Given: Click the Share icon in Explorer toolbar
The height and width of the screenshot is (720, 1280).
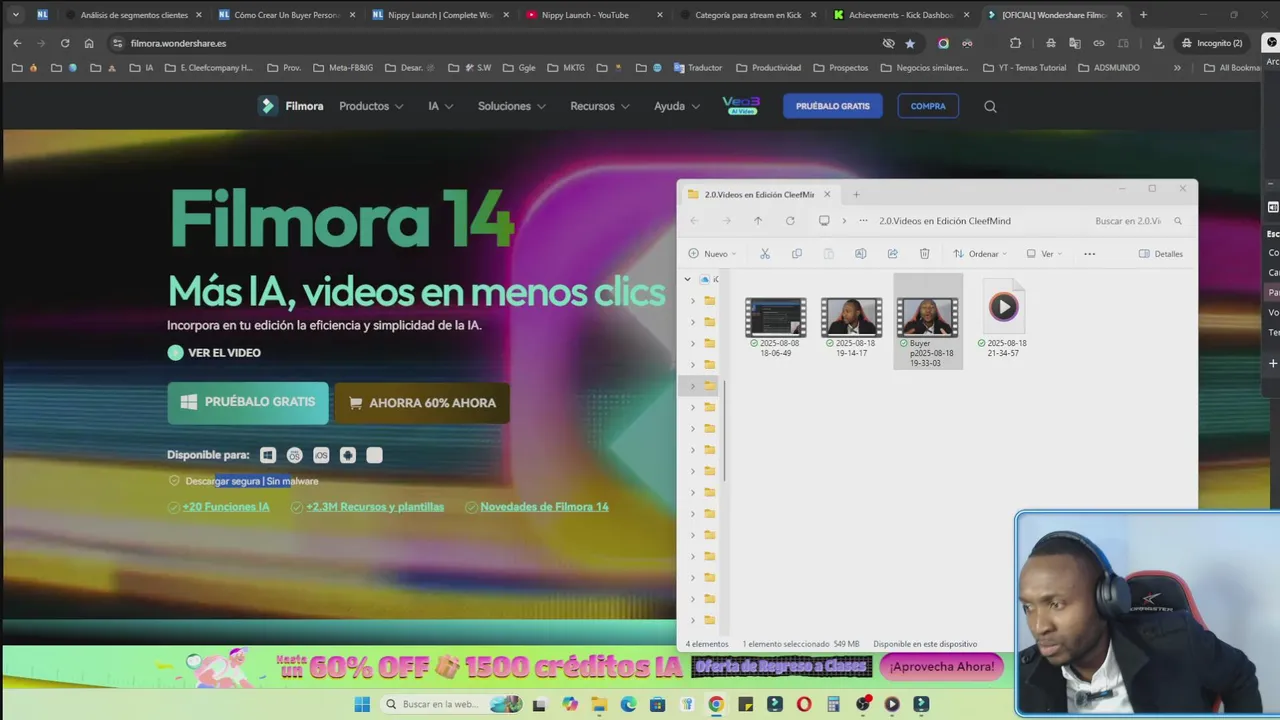Looking at the screenshot, I should coord(892,254).
